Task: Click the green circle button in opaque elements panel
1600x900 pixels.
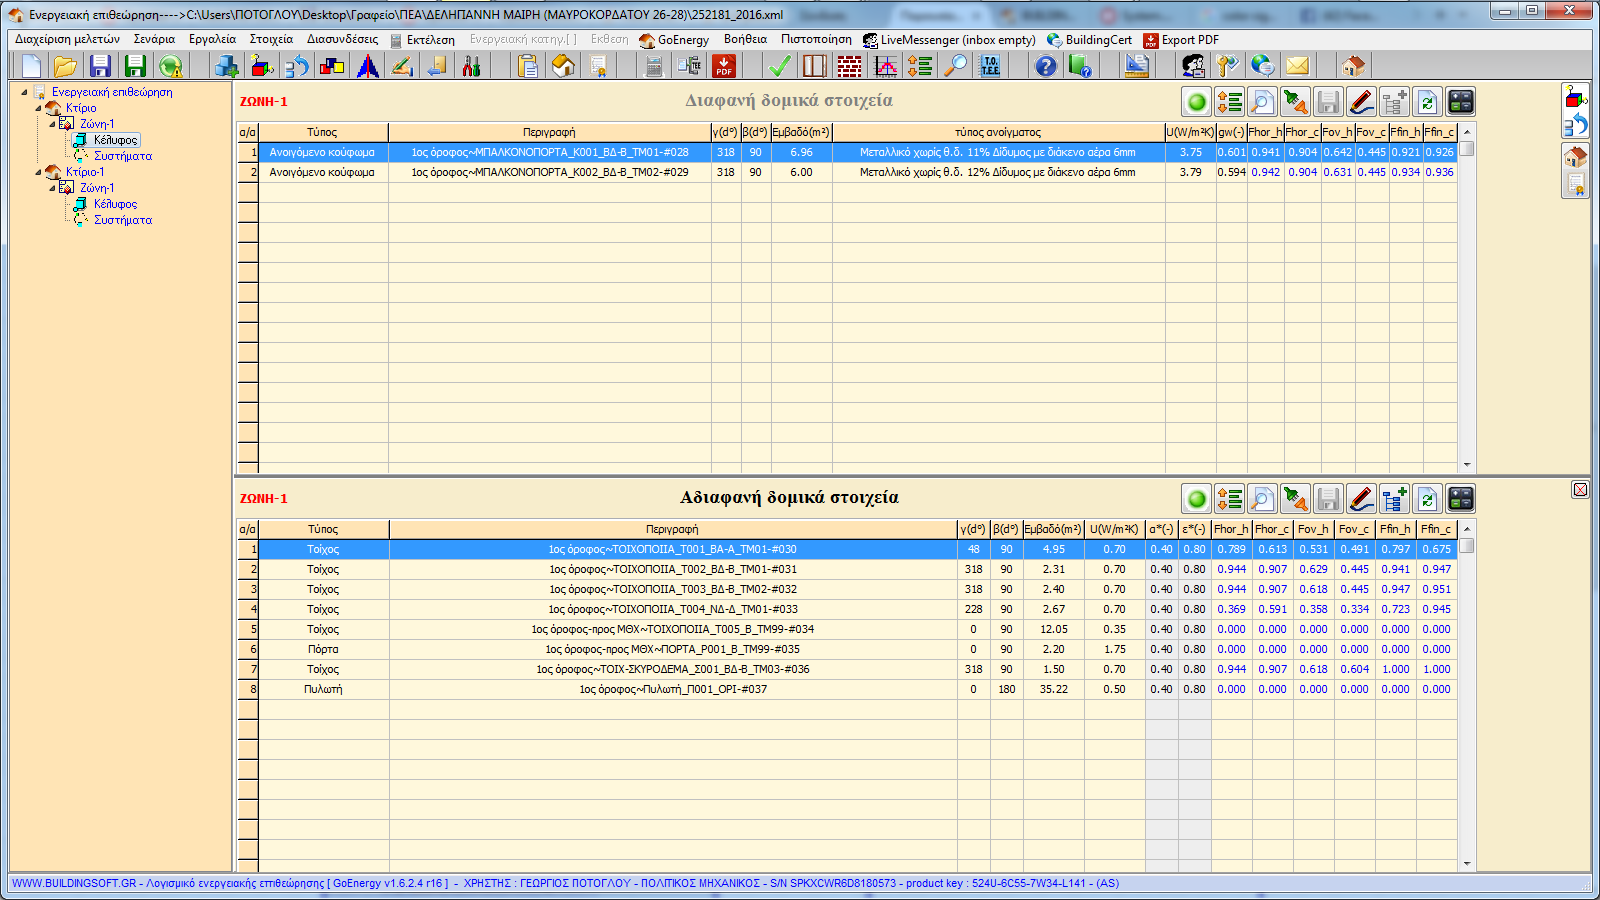Action: (x=1196, y=499)
